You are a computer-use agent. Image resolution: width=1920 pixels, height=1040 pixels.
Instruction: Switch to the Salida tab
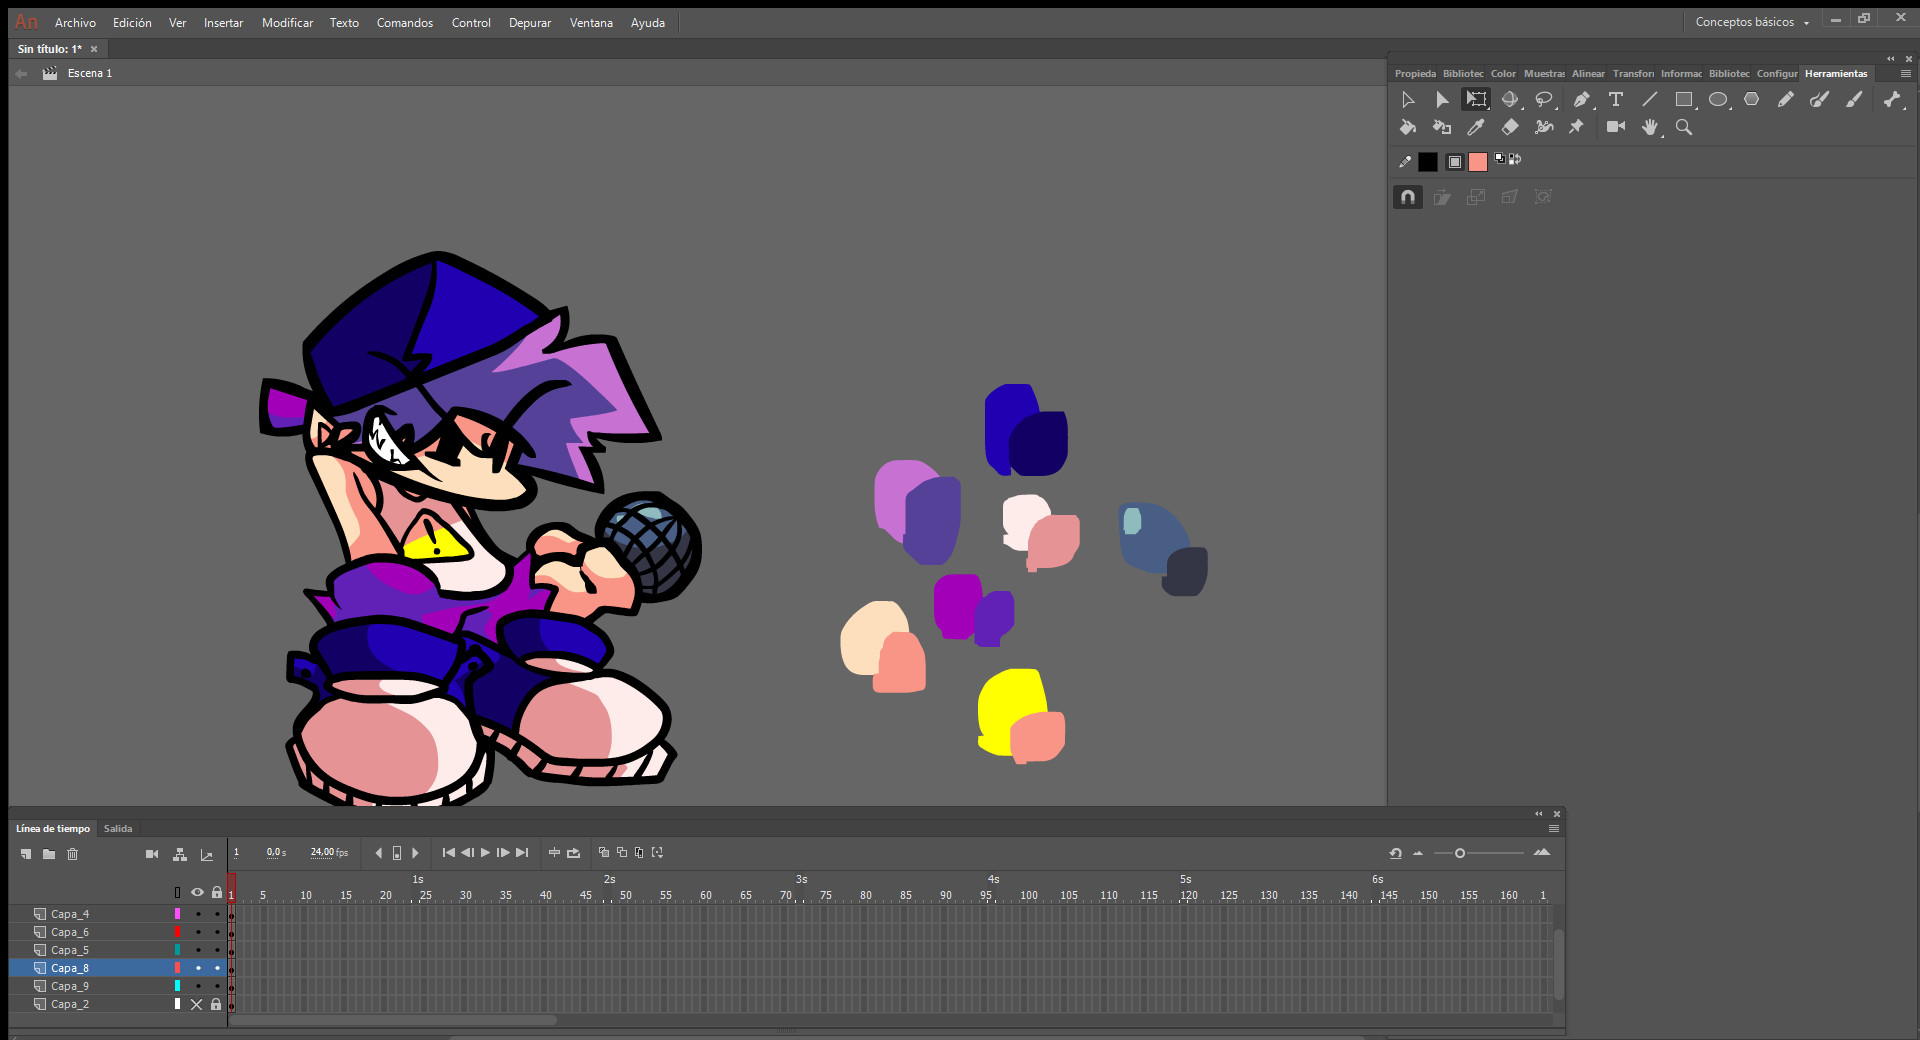(x=118, y=828)
